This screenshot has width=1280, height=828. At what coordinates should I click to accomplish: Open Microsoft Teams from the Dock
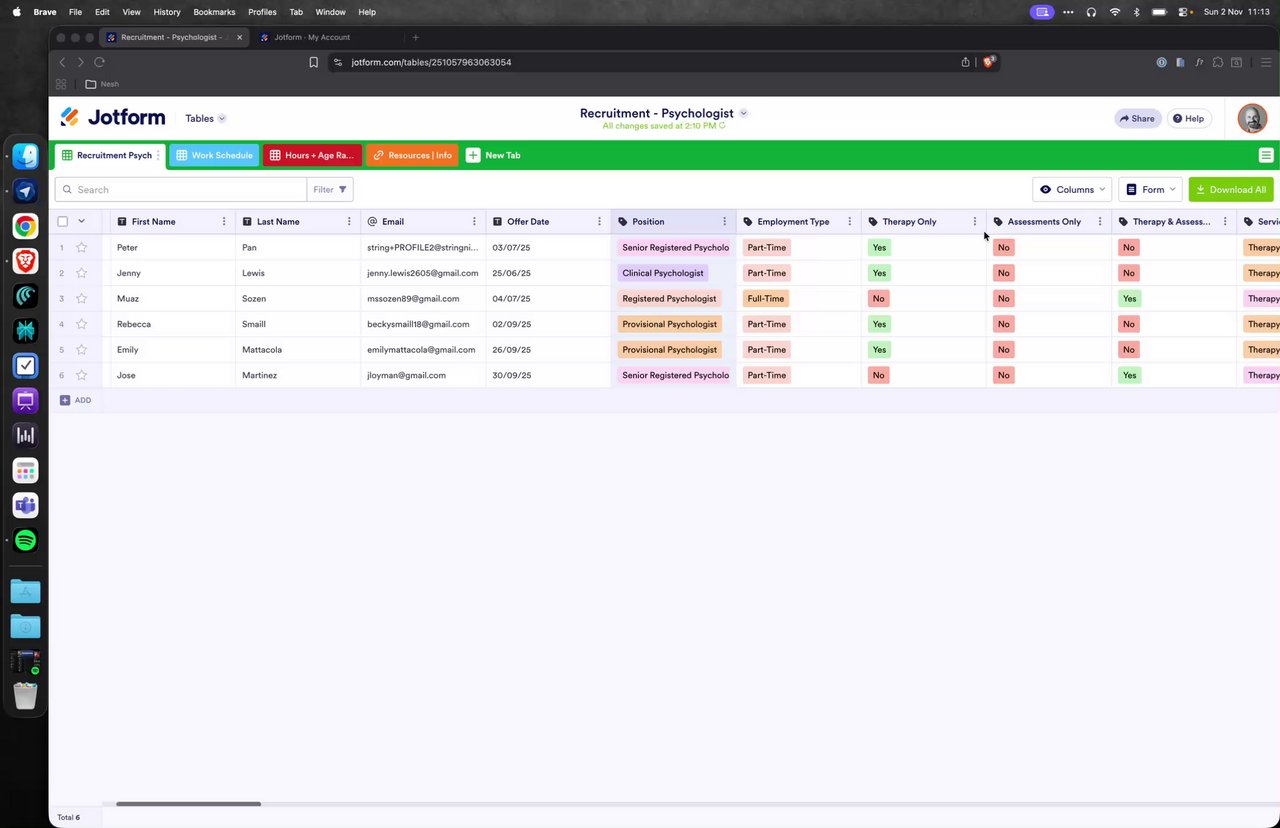(26, 505)
